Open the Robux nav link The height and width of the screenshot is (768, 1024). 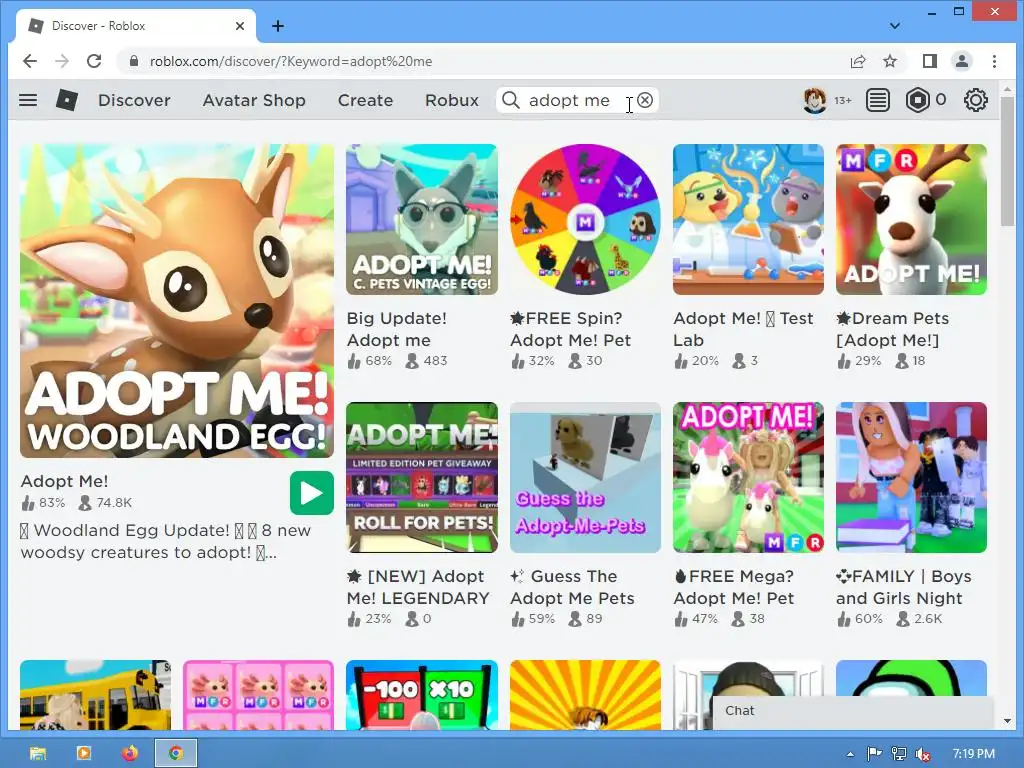pyautogui.click(x=451, y=100)
